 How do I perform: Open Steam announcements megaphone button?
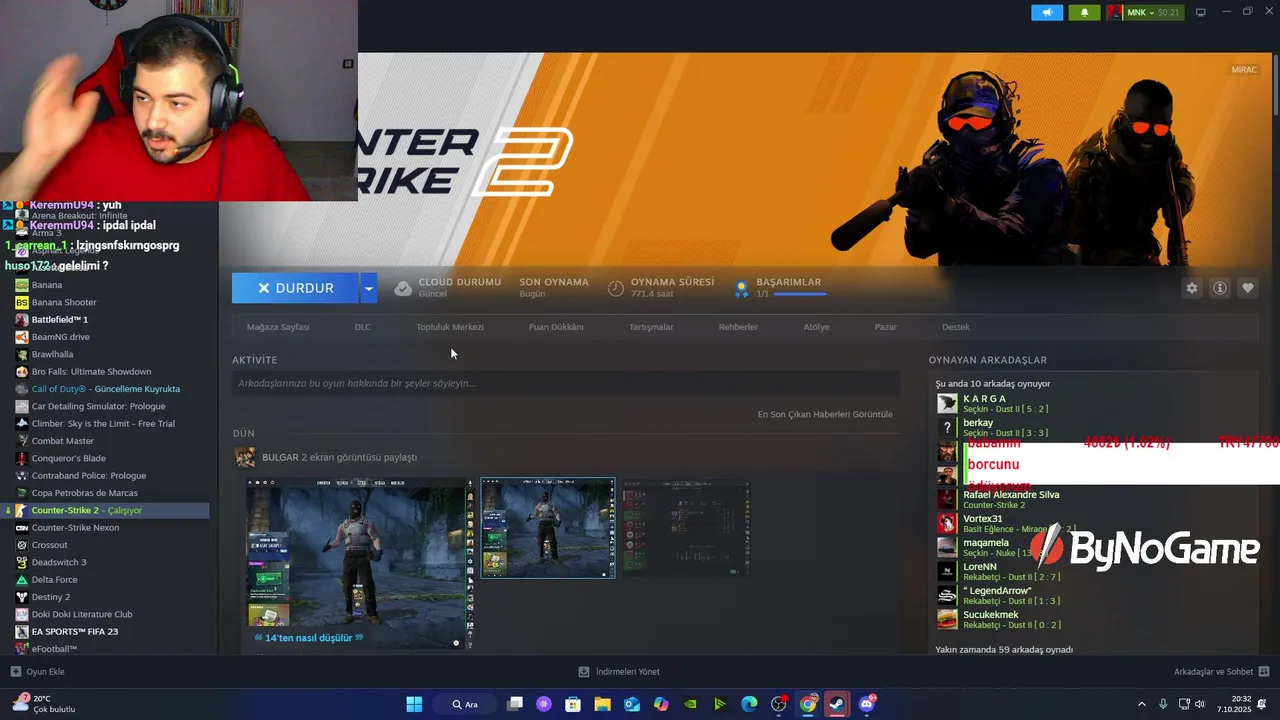(1047, 12)
